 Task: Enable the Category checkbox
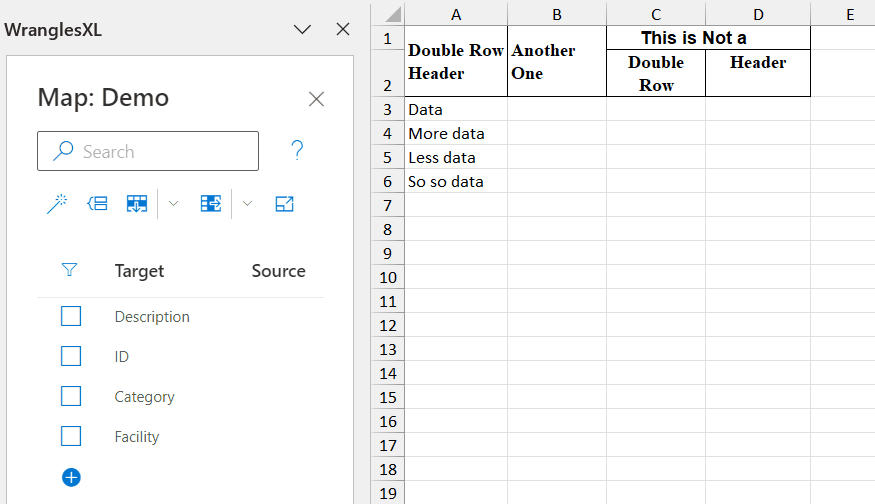pos(71,396)
